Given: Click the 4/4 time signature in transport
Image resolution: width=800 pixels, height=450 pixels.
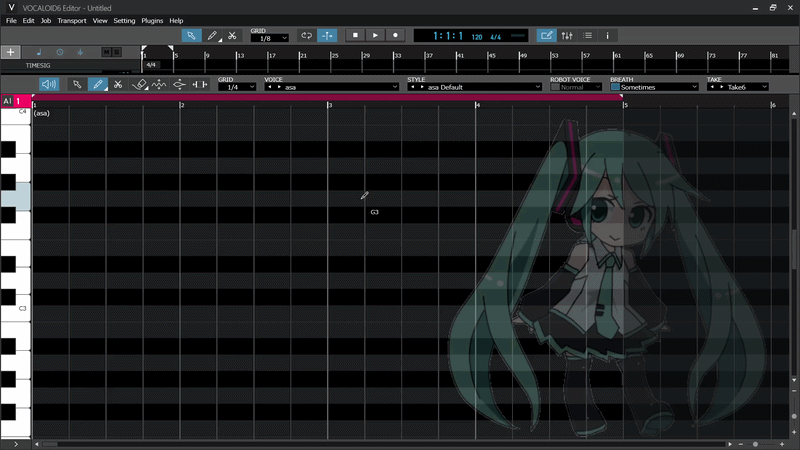Looking at the screenshot, I should click(495, 37).
